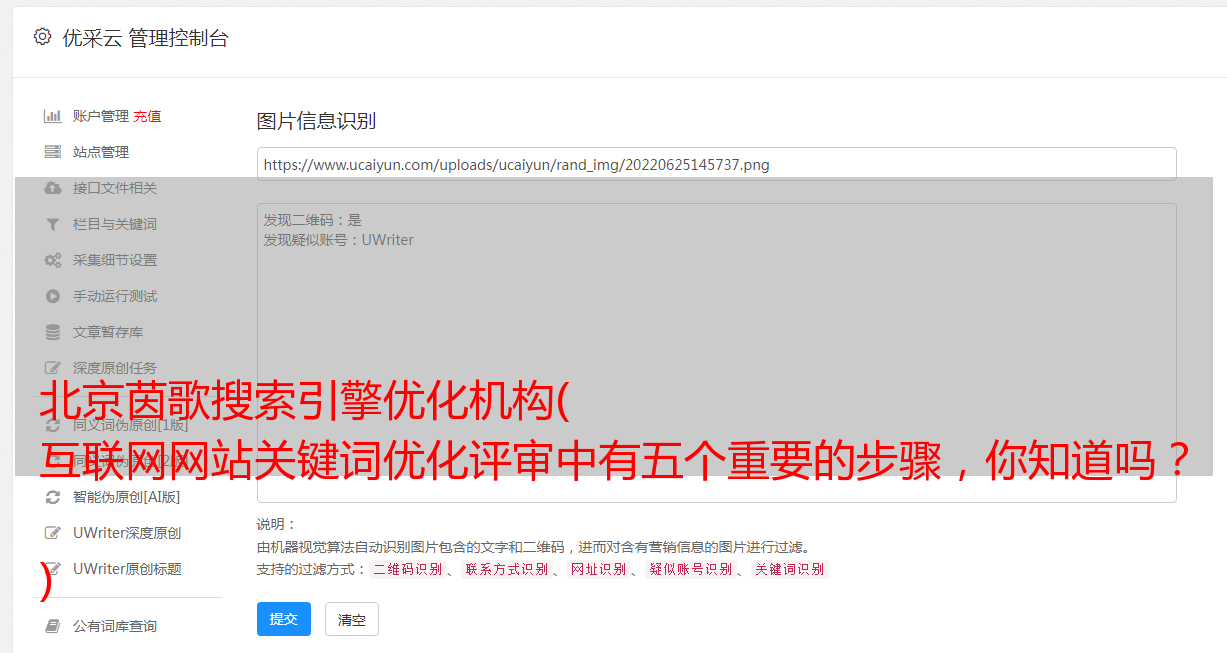
Task: Click the edit icon for UWriter深度原创
Action: [53, 533]
